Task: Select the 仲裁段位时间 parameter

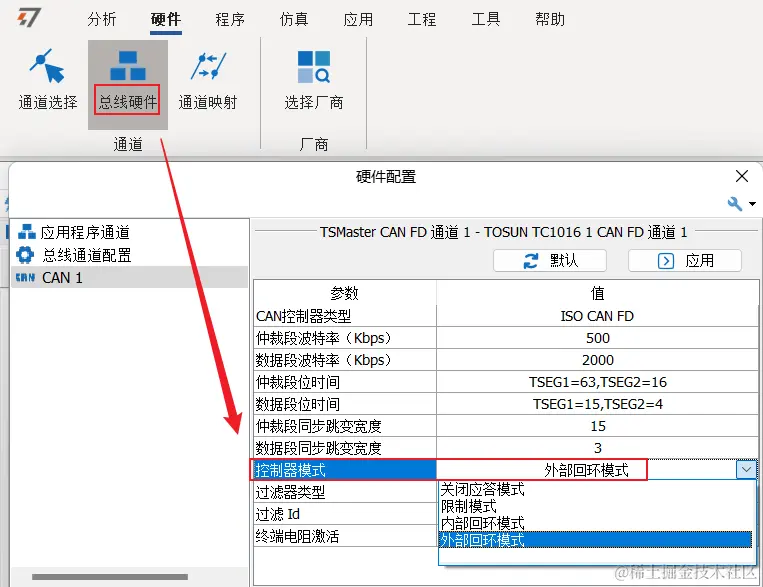Action: click(x=345, y=382)
